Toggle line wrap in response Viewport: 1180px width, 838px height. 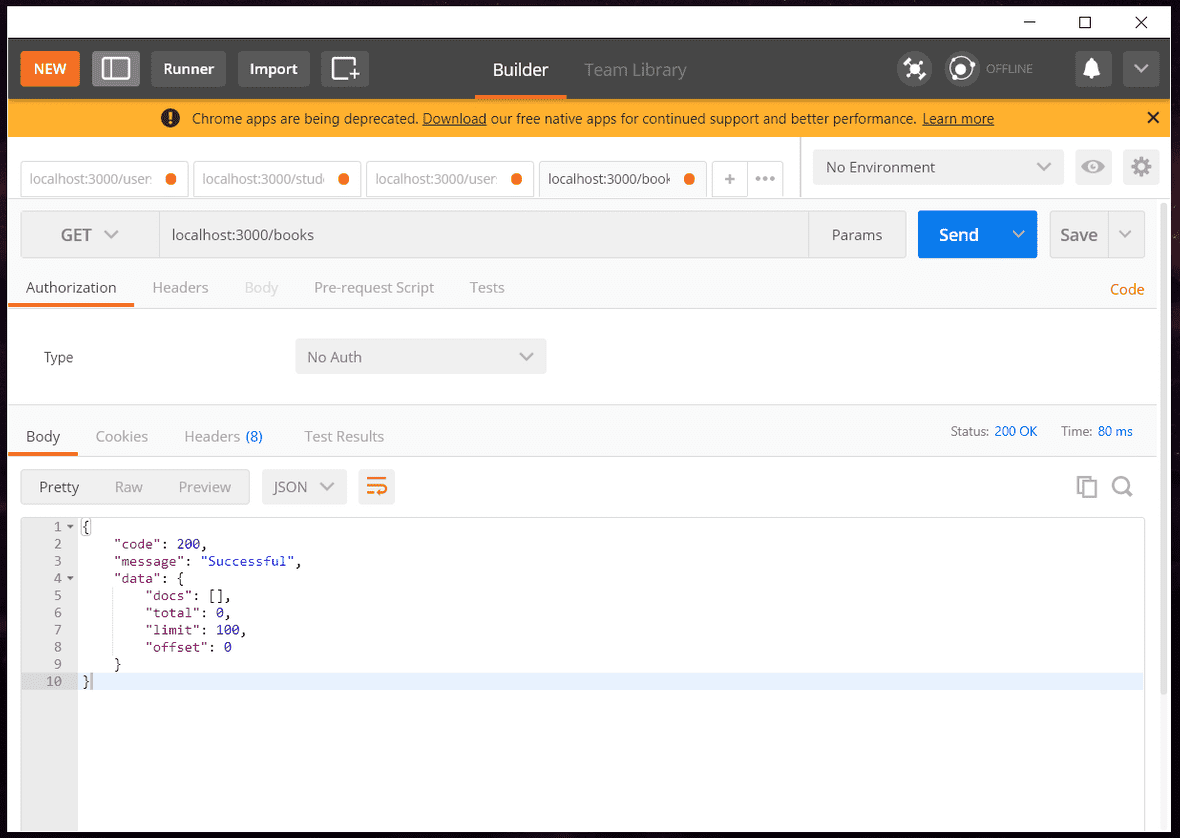coord(377,487)
